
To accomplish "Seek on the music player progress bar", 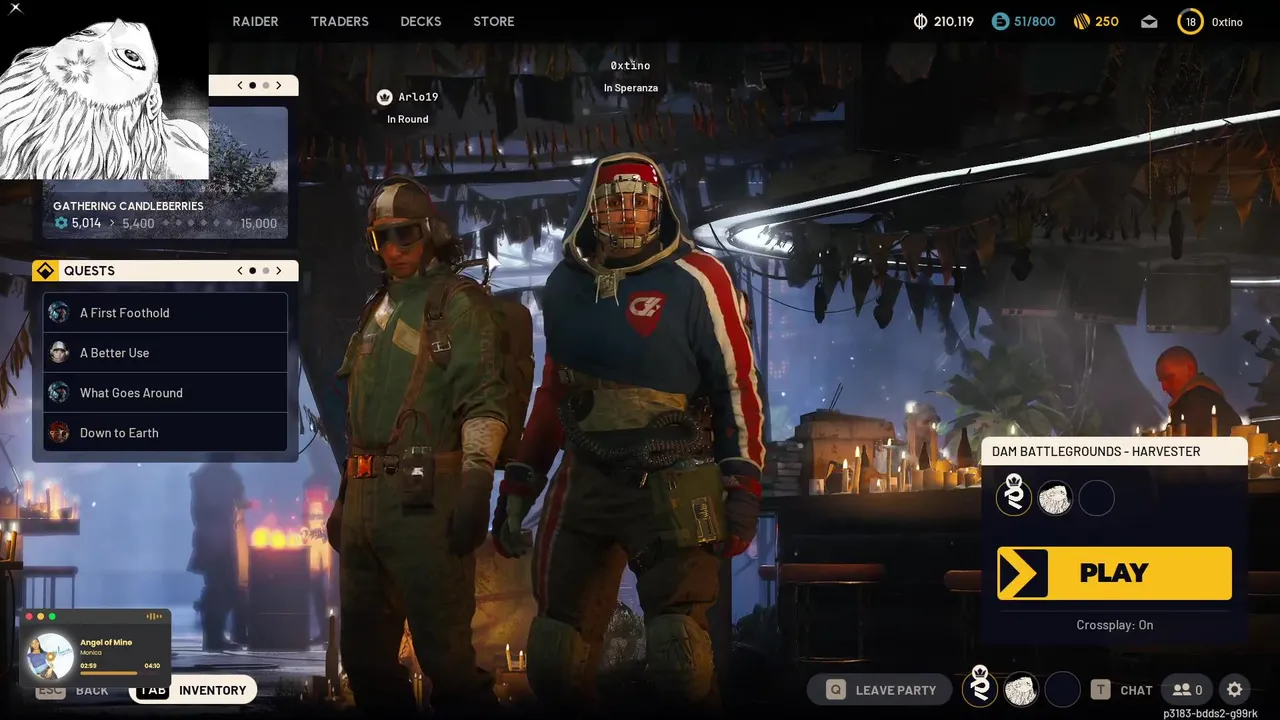I will (x=119, y=672).
